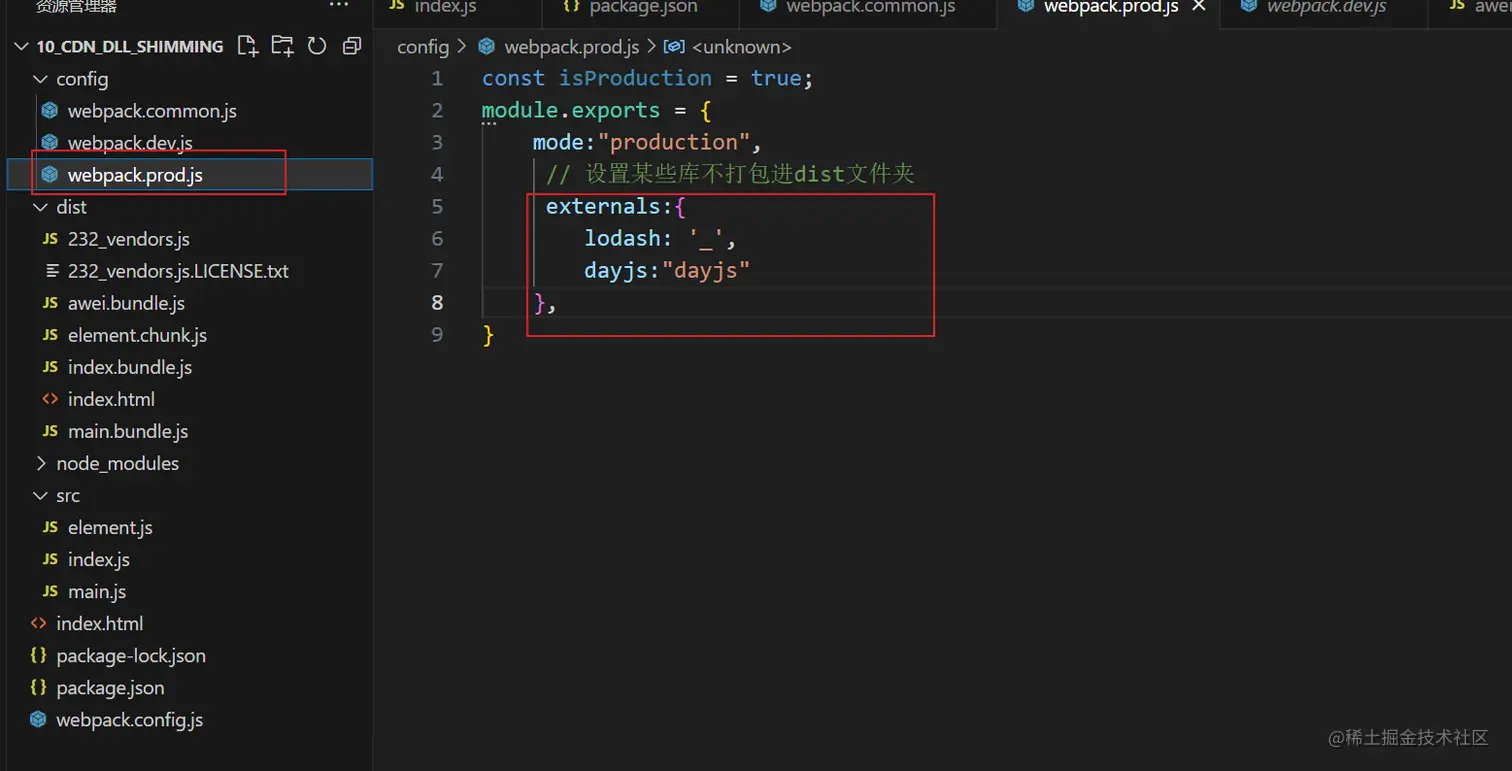The width and height of the screenshot is (1512, 771).
Task: Click the New Folder icon
Action: [283, 46]
